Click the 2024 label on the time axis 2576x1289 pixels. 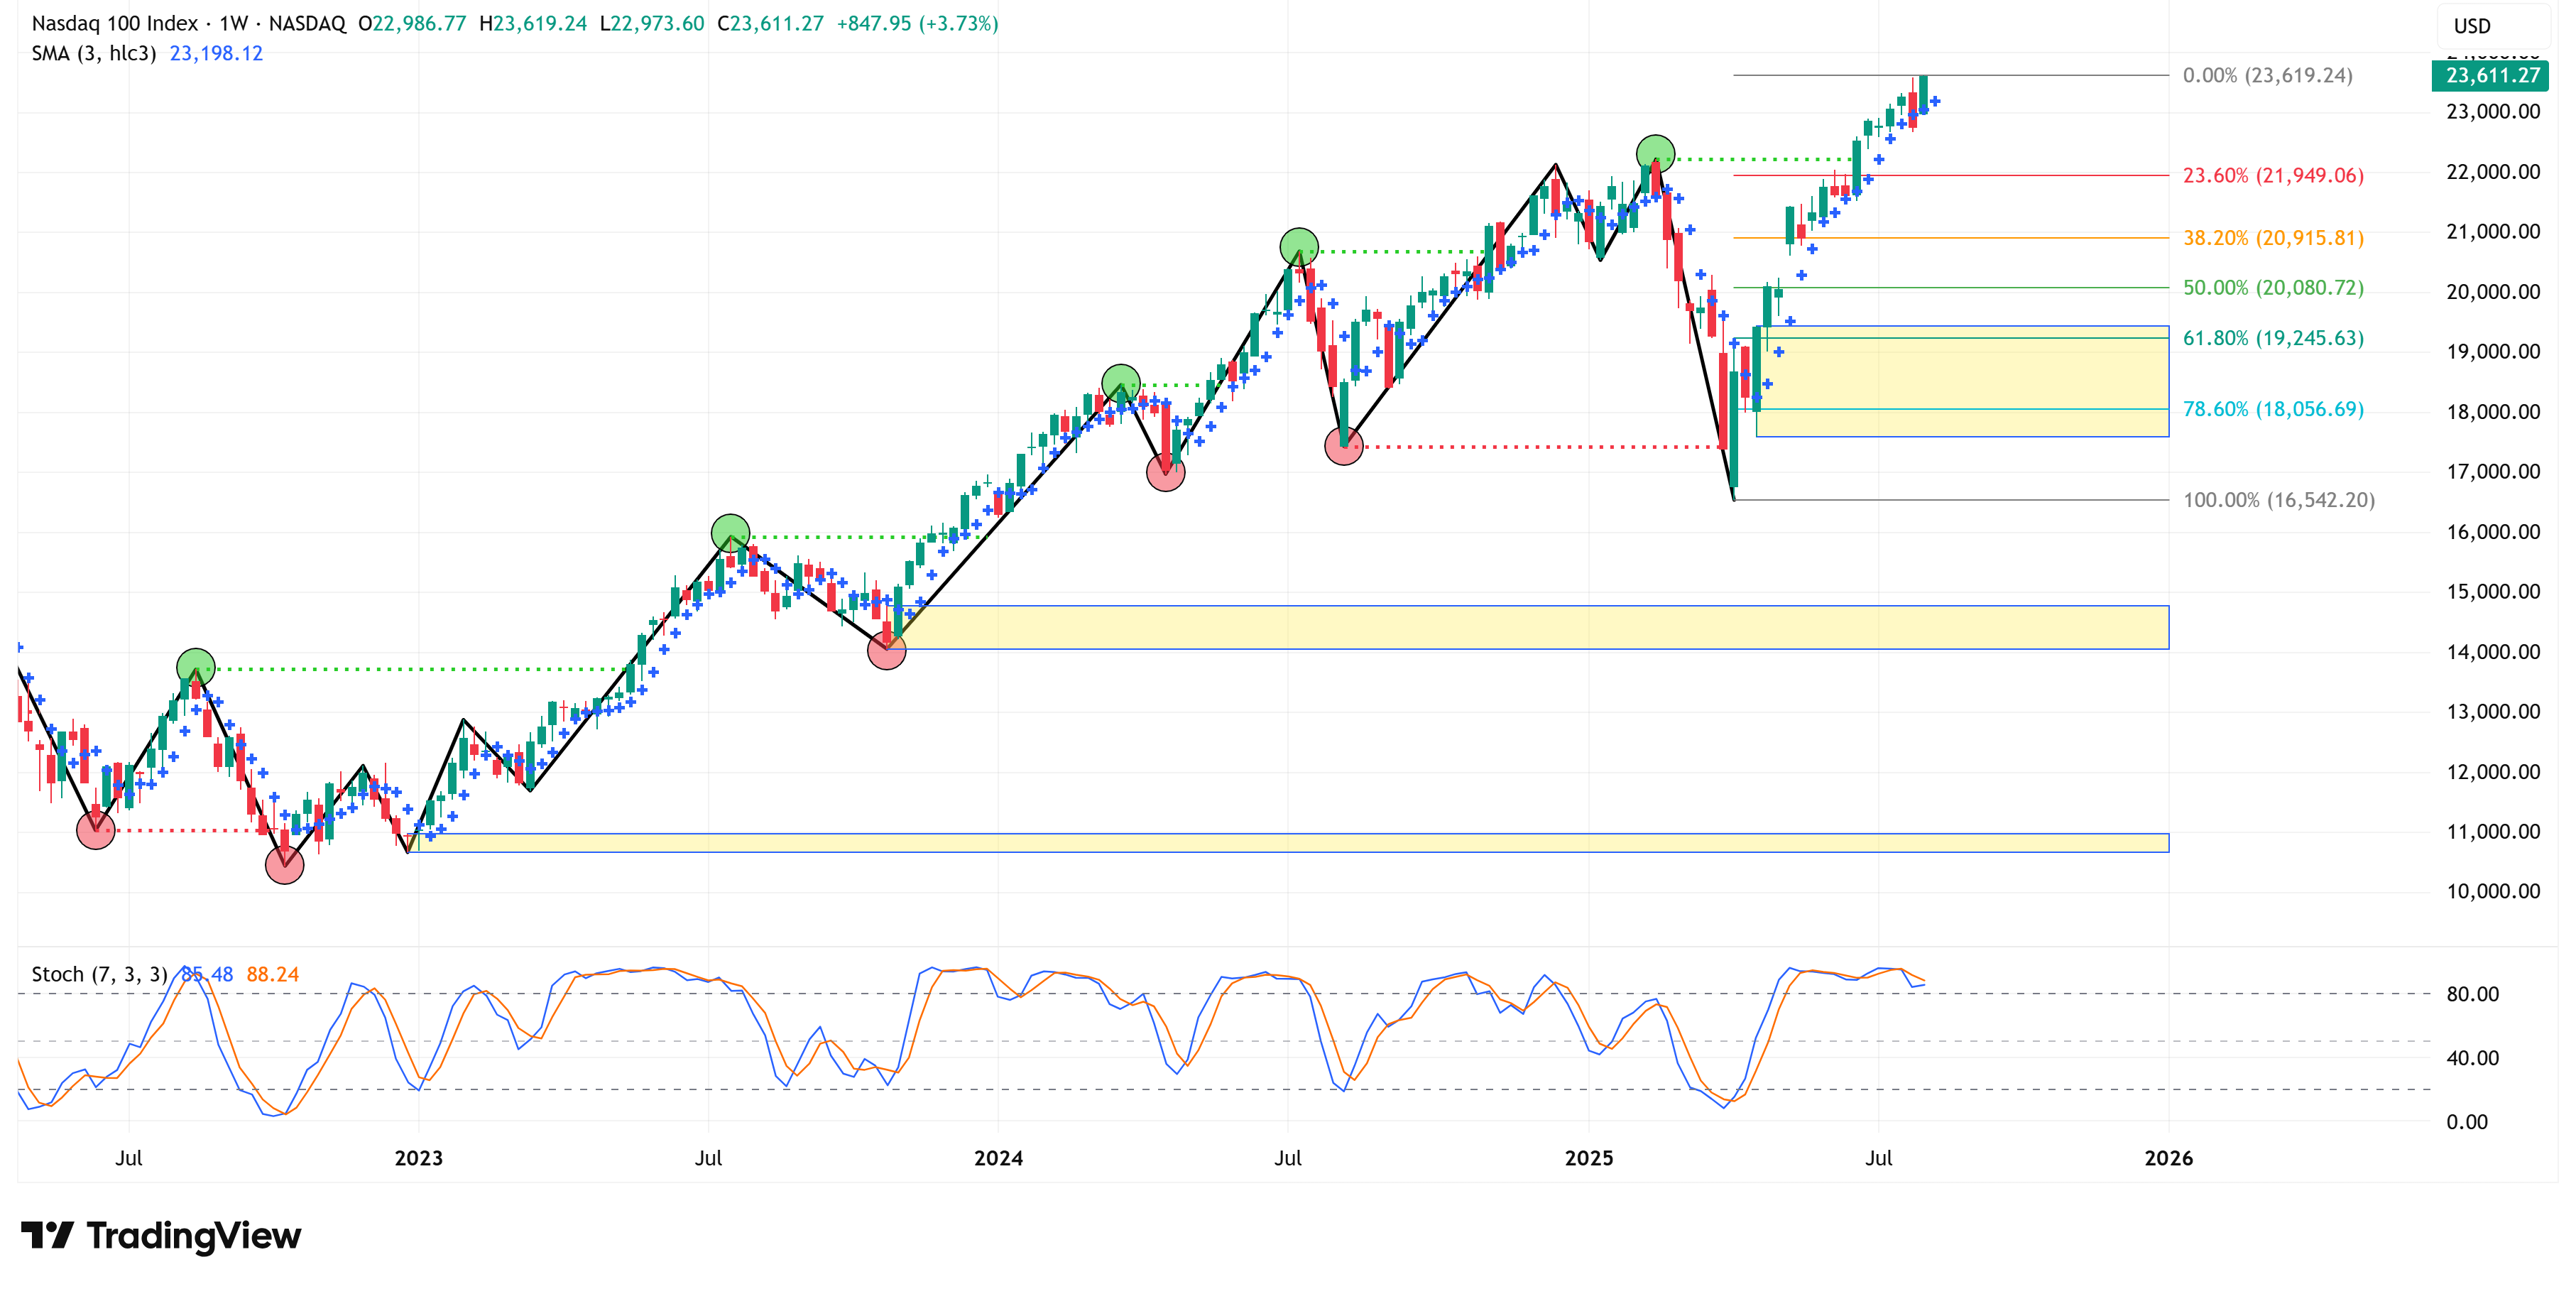click(998, 1158)
